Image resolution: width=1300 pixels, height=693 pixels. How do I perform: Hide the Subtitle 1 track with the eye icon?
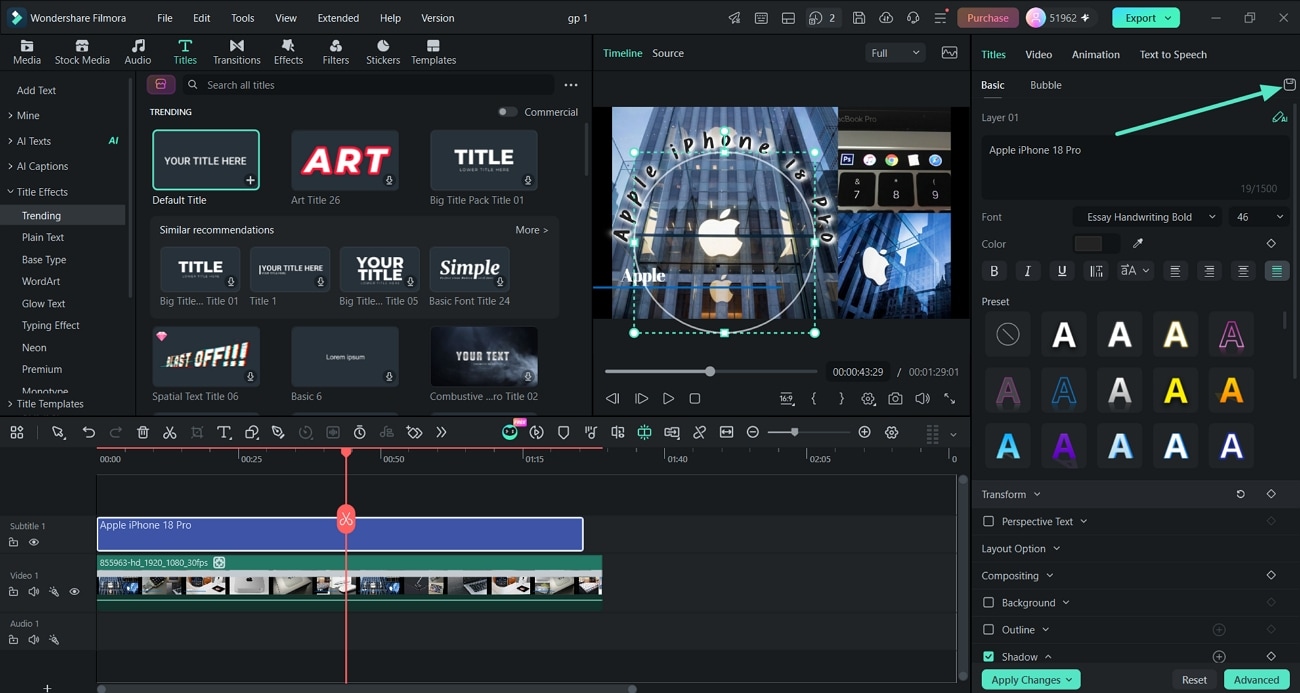coord(34,542)
